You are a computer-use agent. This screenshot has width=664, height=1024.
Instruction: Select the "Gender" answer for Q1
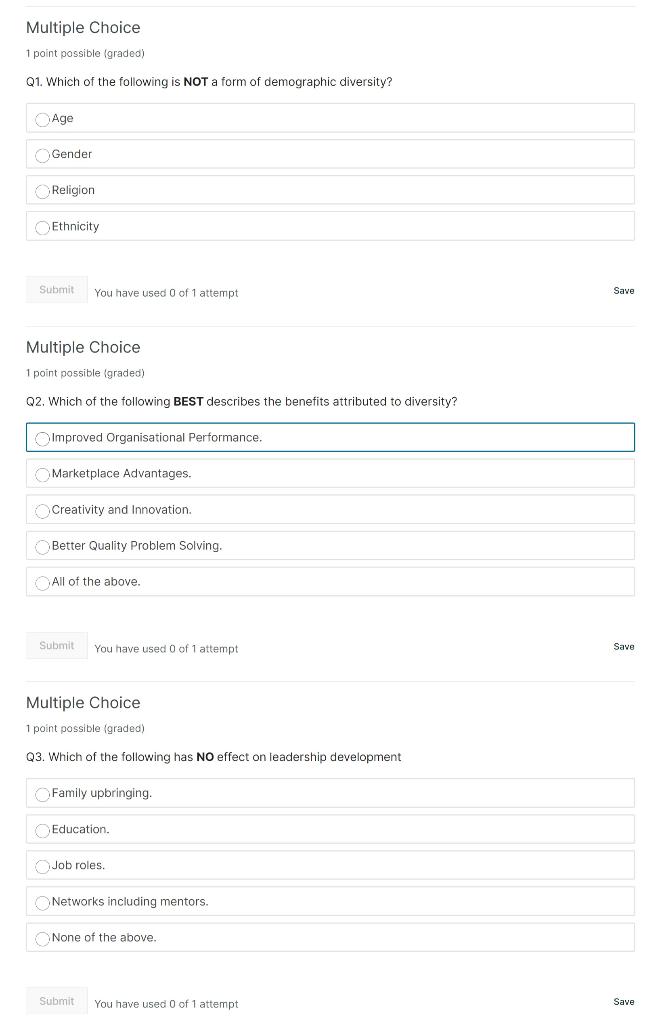pos(42,155)
